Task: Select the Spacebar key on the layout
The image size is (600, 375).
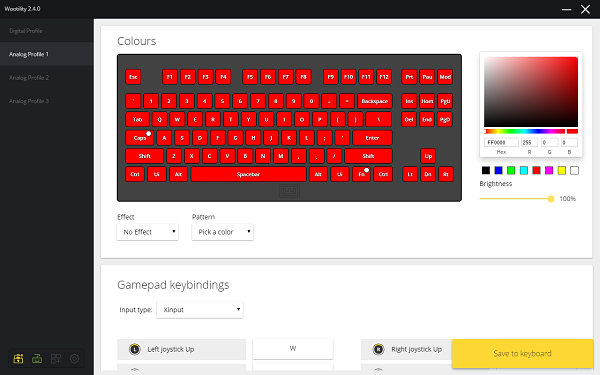Action: click(x=248, y=174)
